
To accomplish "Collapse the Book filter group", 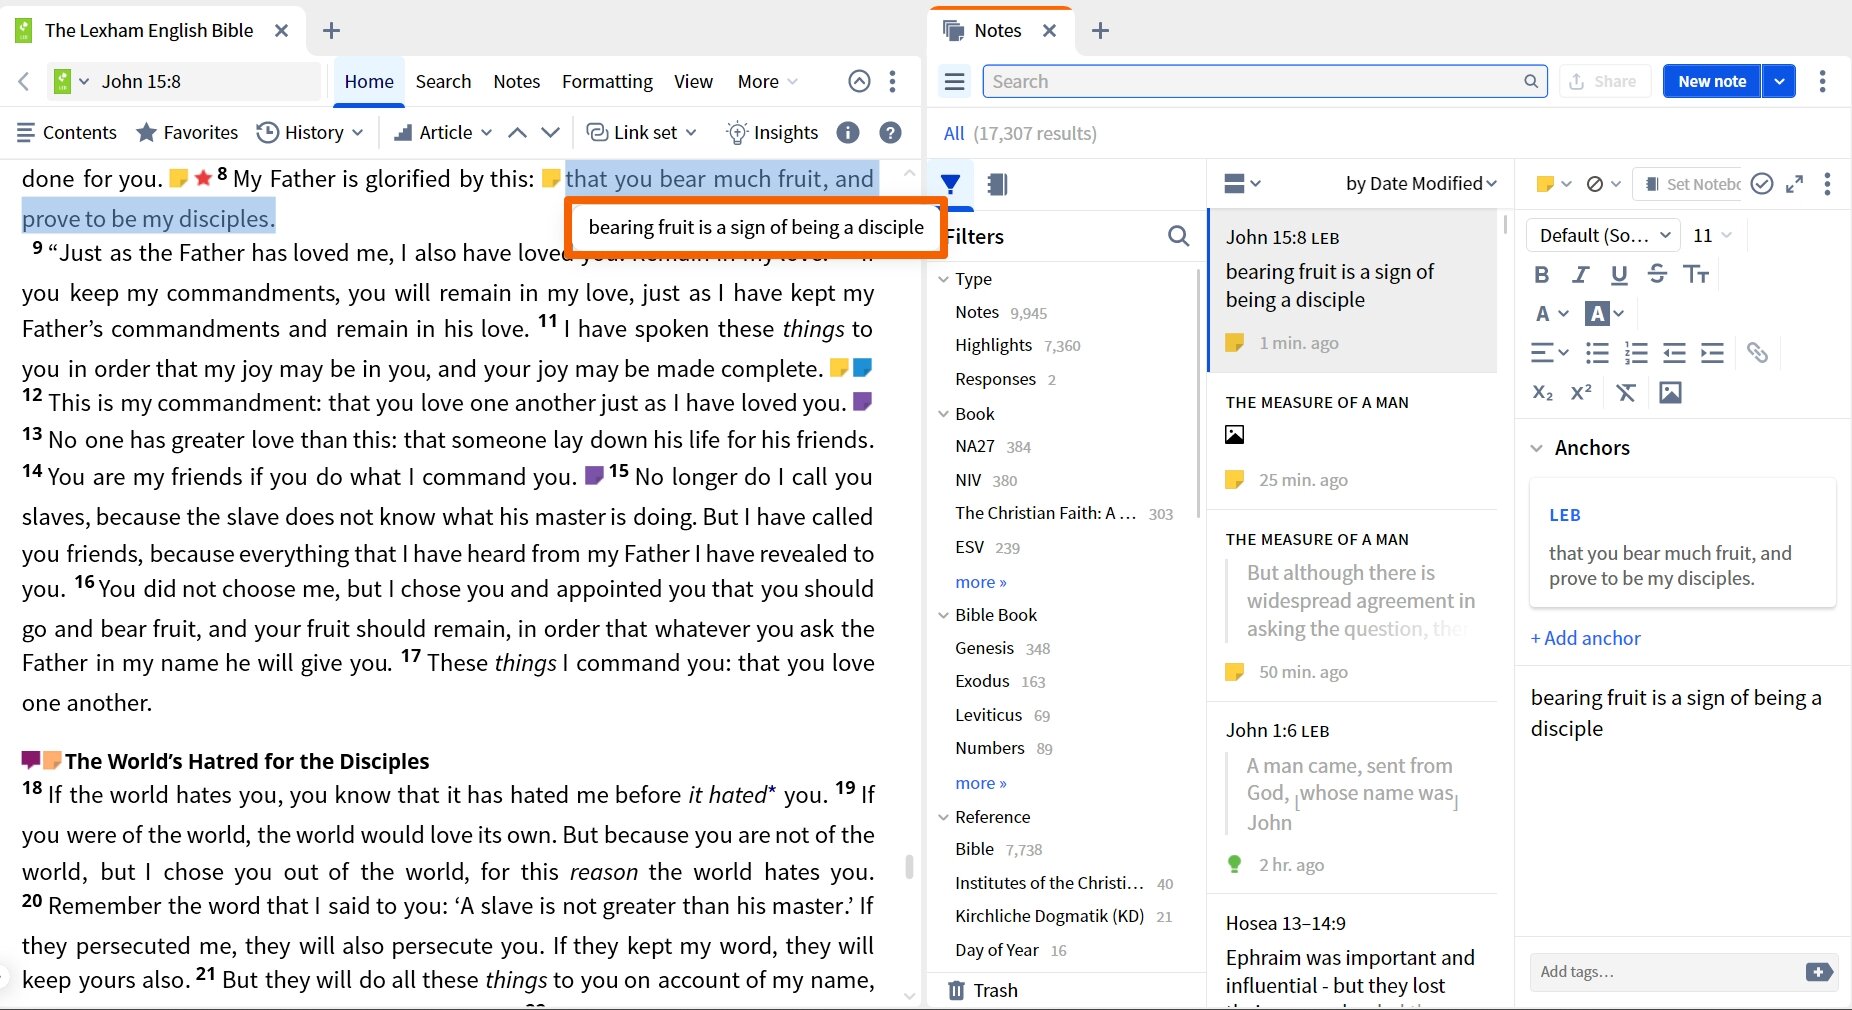I will click(x=943, y=414).
